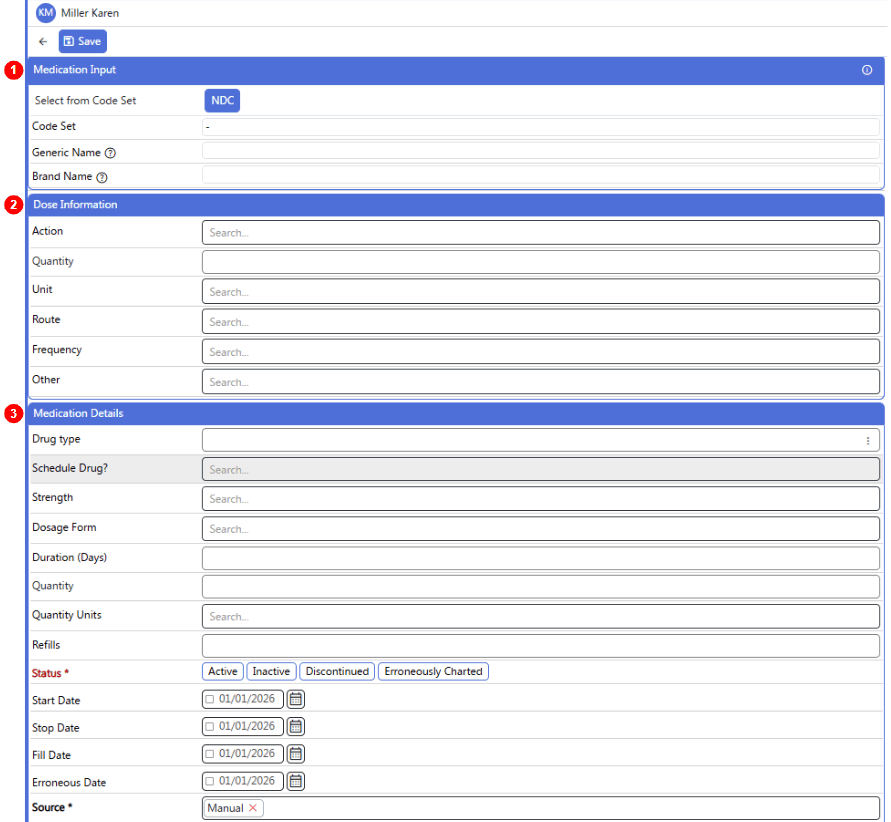Click the Miller Karen patient name
Image resolution: width=891 pixels, height=822 pixels.
tap(90, 13)
